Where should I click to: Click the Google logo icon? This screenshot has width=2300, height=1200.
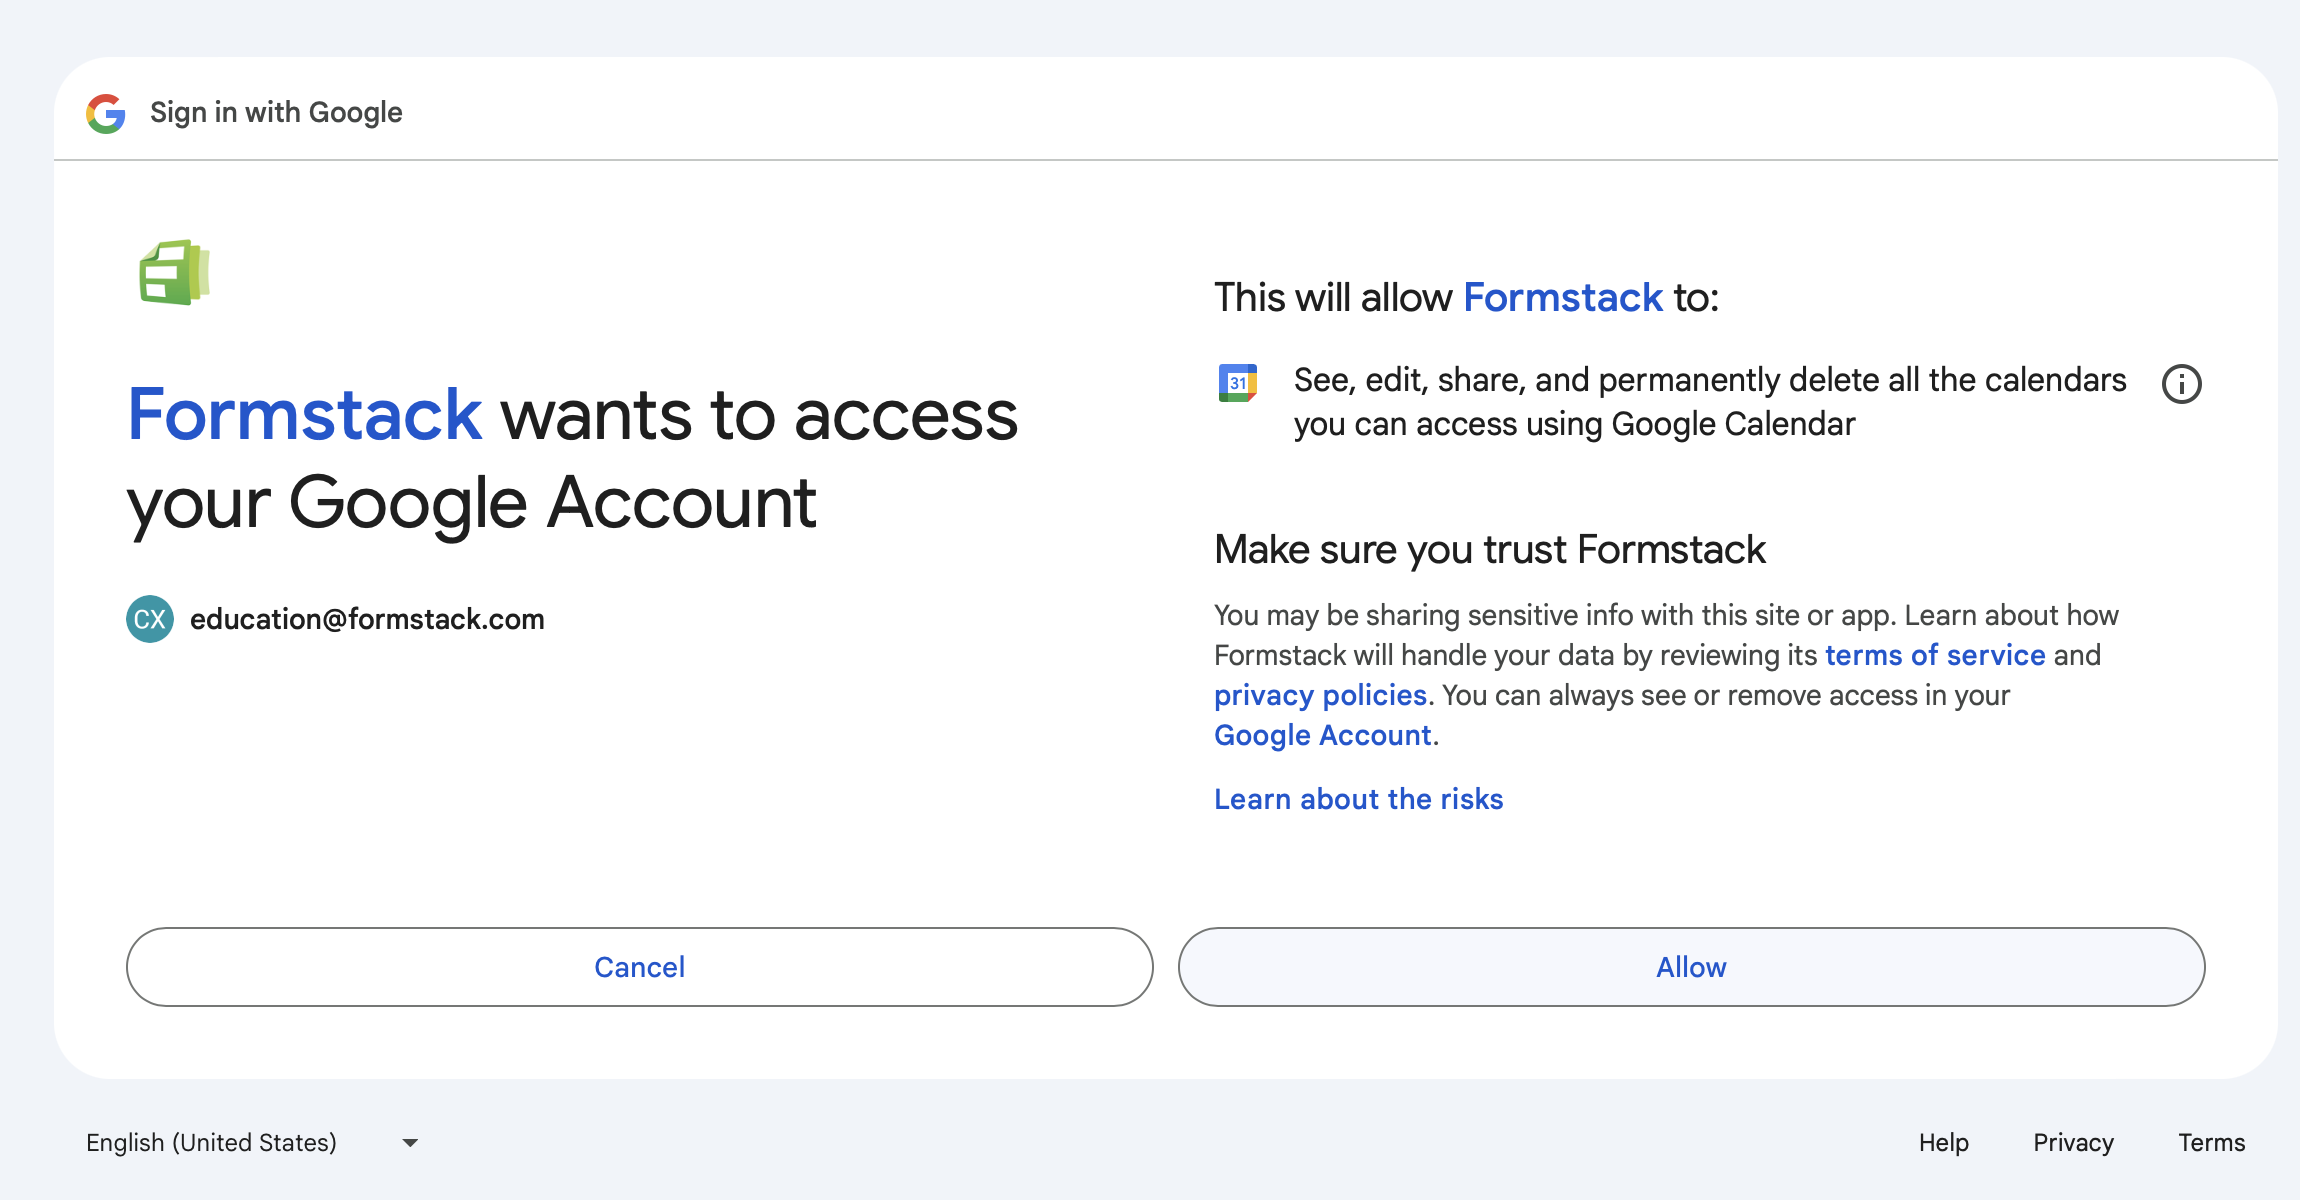pyautogui.click(x=106, y=113)
